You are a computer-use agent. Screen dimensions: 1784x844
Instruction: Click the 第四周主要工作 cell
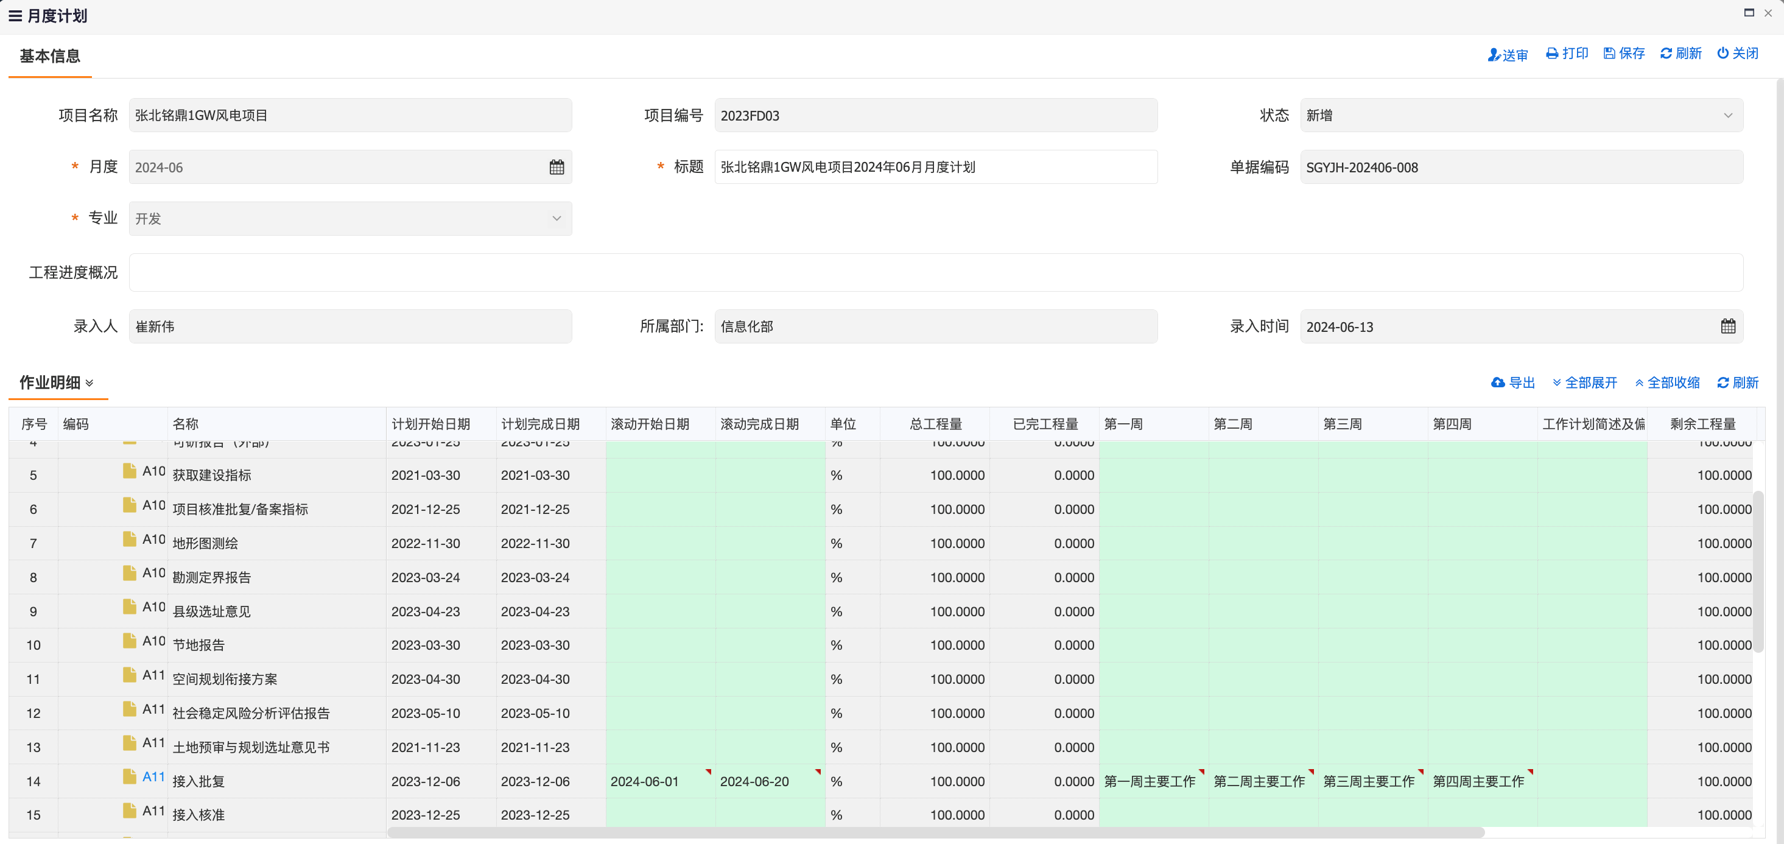[x=1483, y=781]
